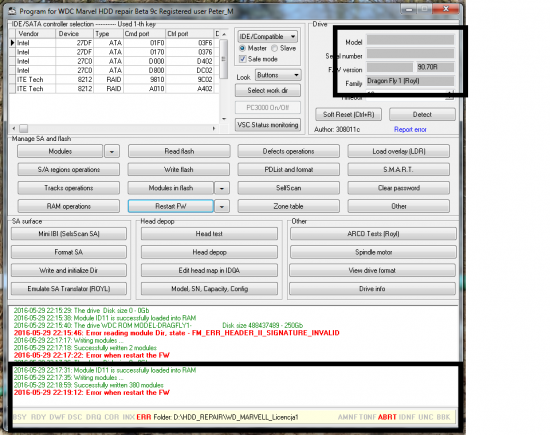
Task: Click Write and initialize Dir
Action: (x=69, y=270)
